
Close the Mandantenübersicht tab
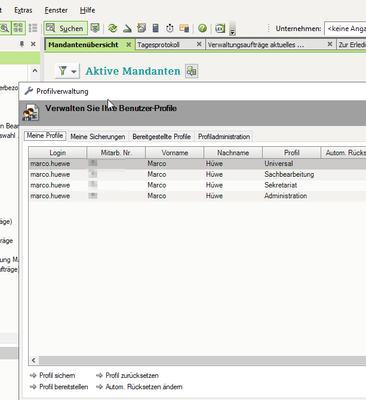click(x=128, y=44)
